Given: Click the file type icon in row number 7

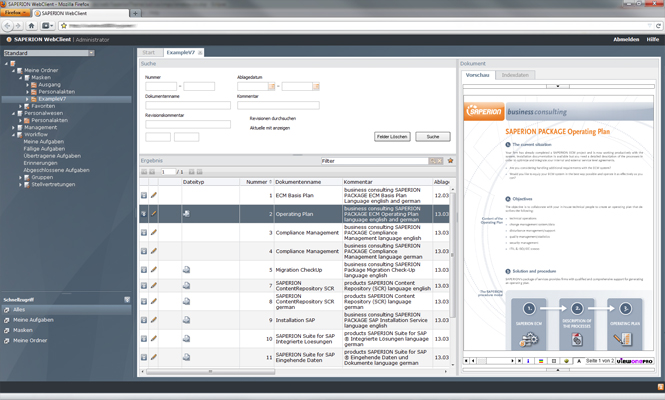Looking at the screenshot, I should point(186,285).
